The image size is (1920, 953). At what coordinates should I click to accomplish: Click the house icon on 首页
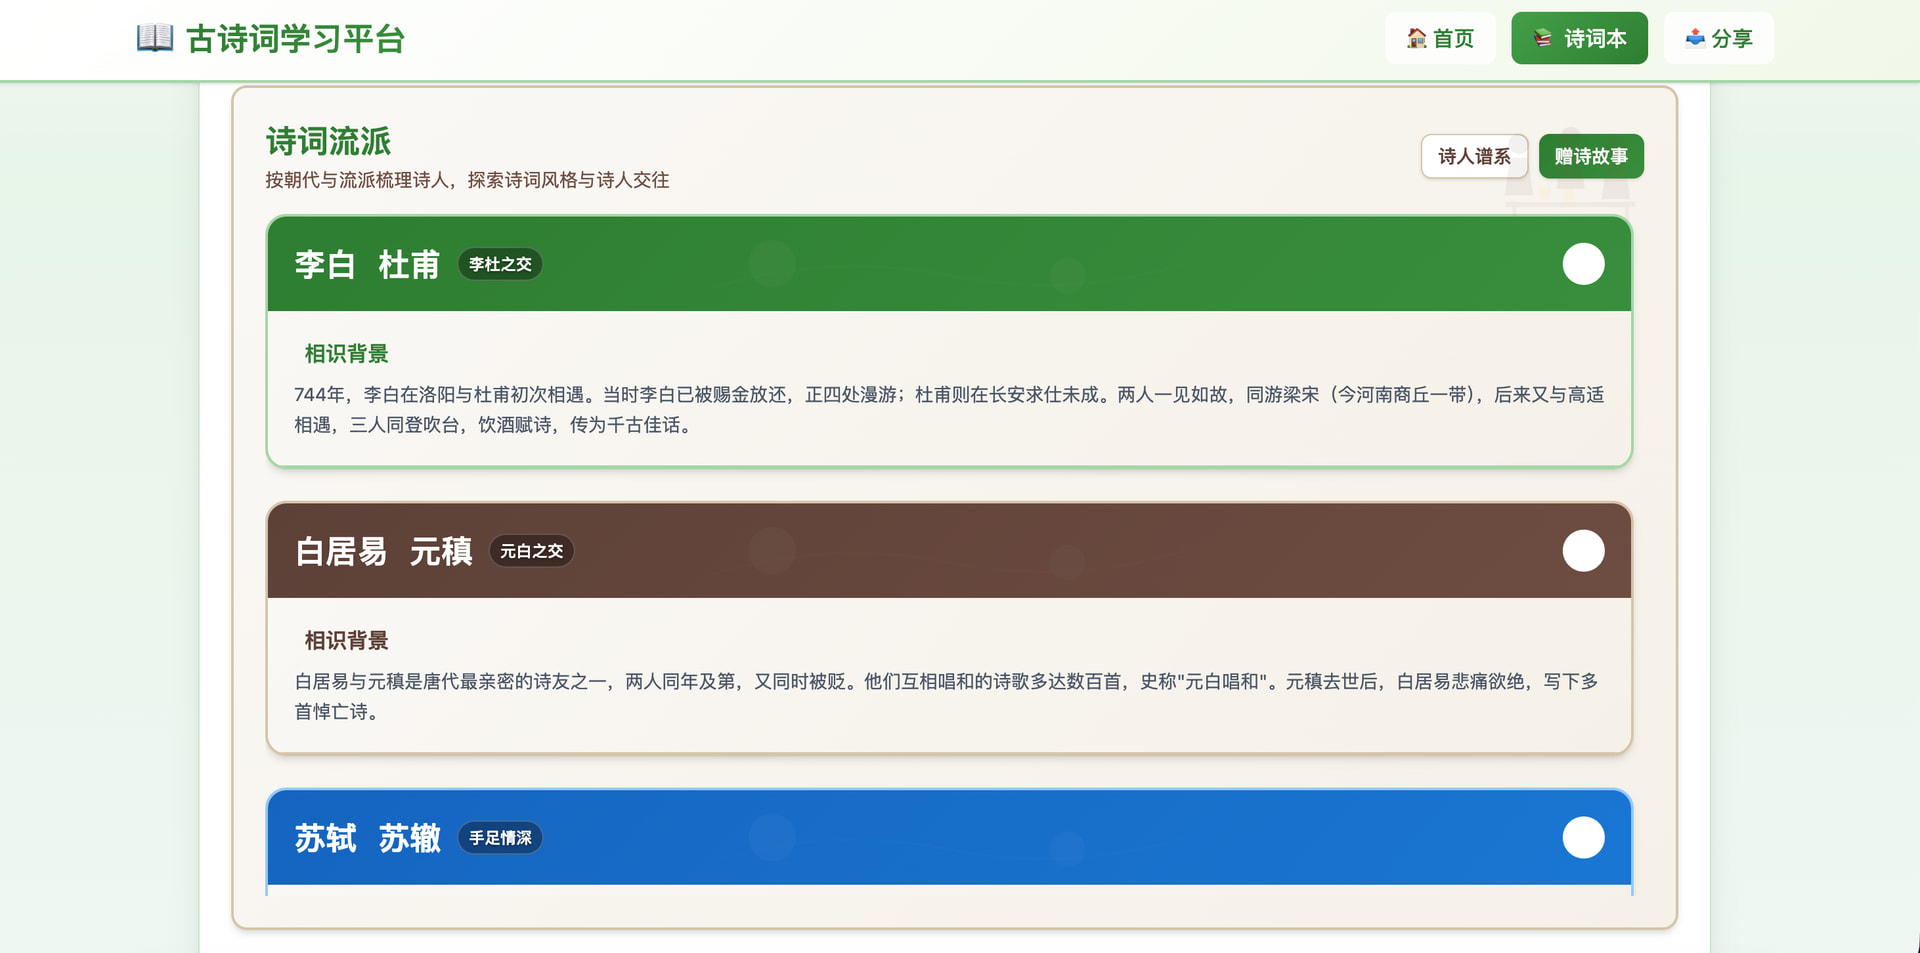1417,38
